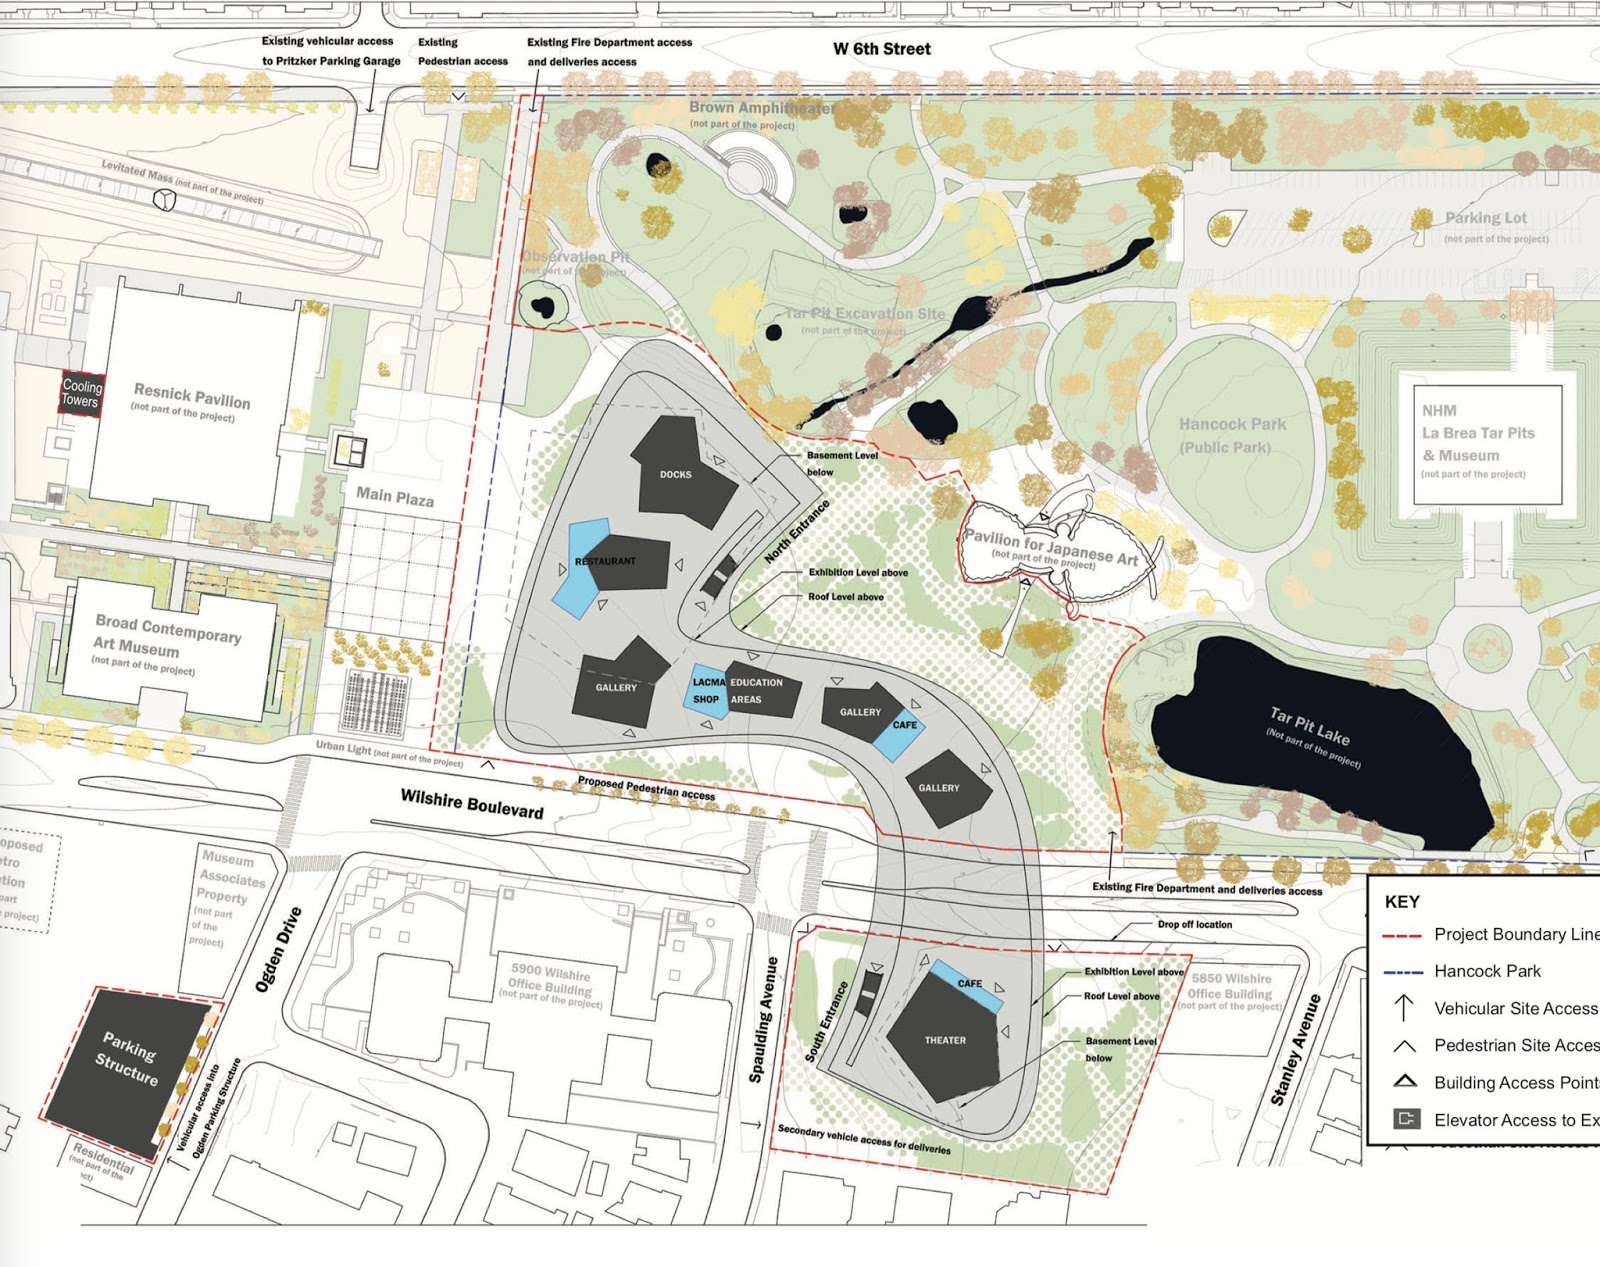
Task: Click the Elevator Access symbol in key
Action: click(x=1406, y=1119)
